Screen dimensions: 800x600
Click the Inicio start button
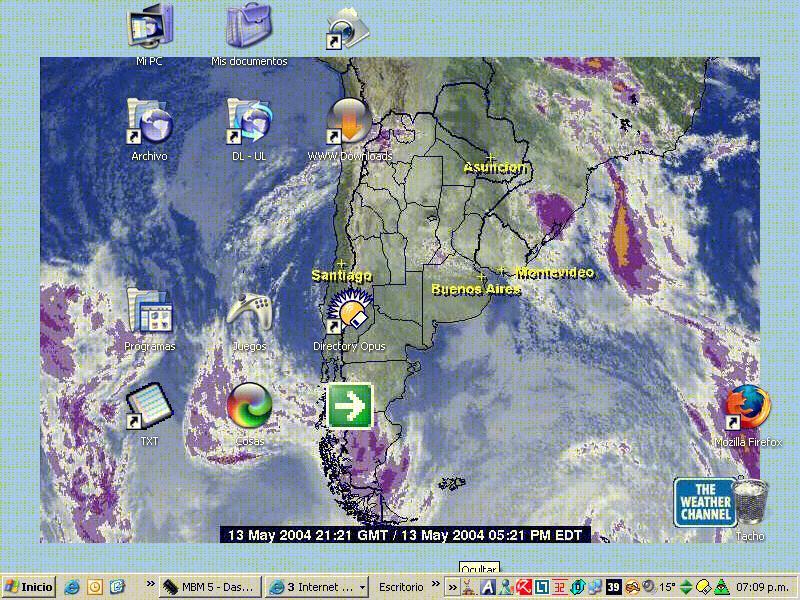pyautogui.click(x=30, y=587)
